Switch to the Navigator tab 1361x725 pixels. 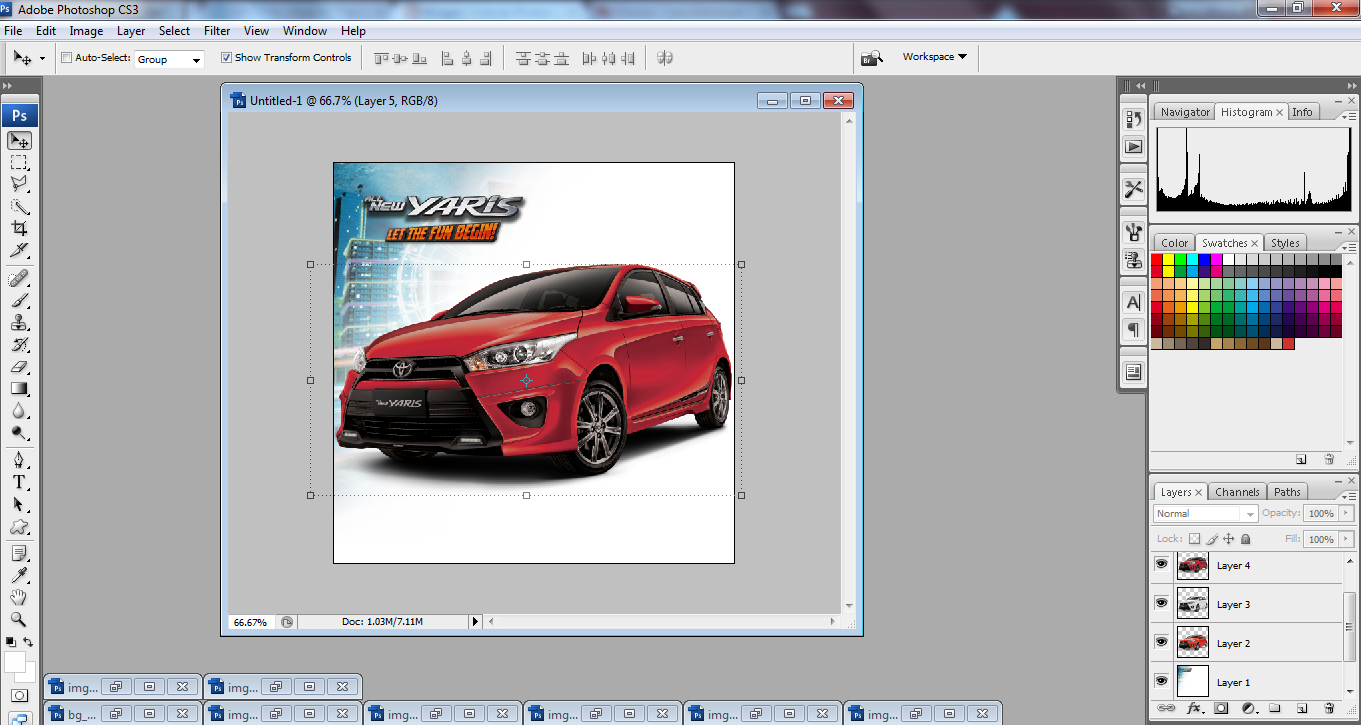1185,112
